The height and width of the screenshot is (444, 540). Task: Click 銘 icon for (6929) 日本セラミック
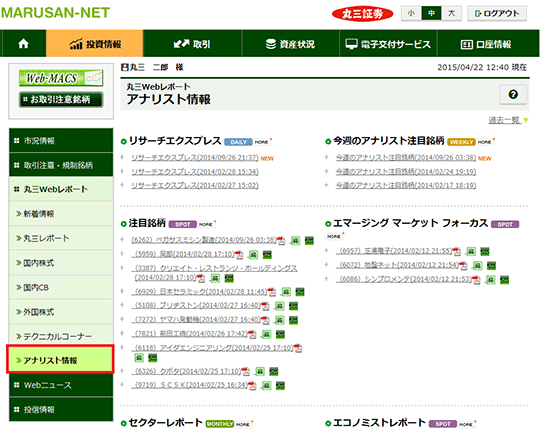[x=286, y=292]
